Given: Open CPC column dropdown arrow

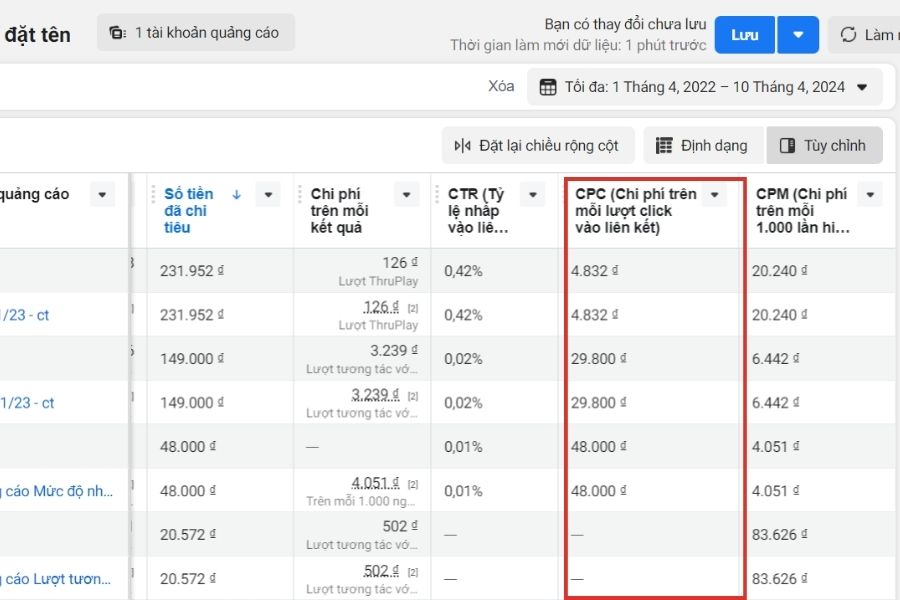Looking at the screenshot, I should coord(715,195).
